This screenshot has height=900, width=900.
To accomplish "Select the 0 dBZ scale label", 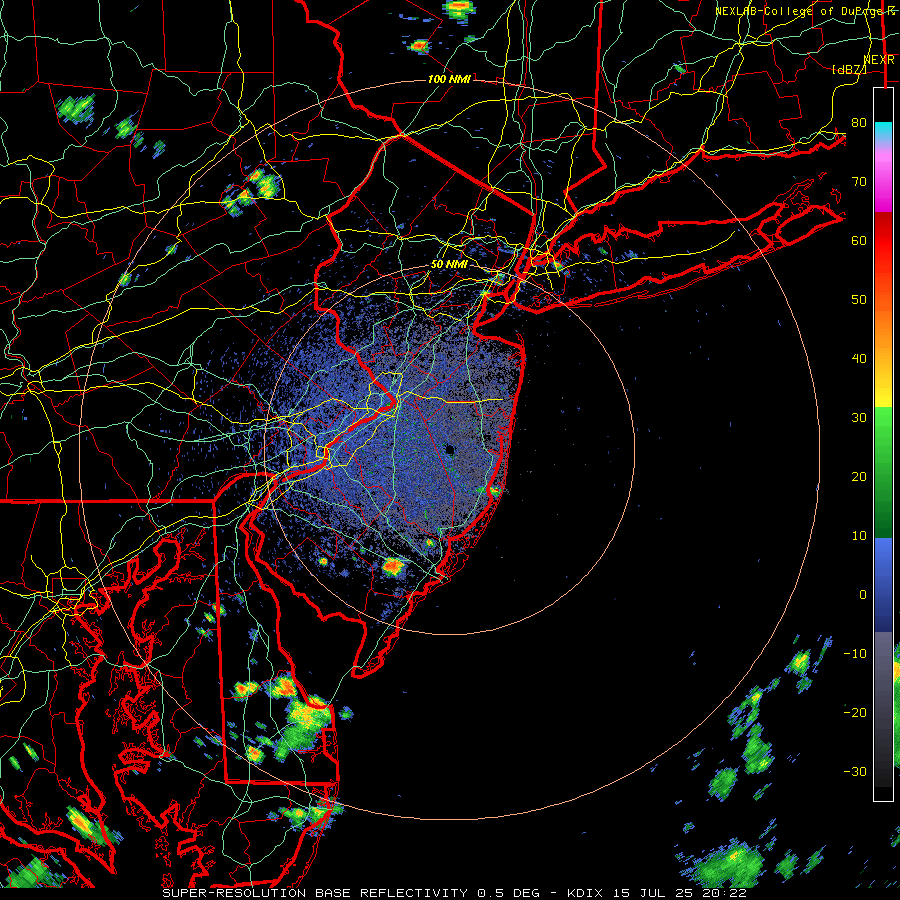I will point(863,595).
